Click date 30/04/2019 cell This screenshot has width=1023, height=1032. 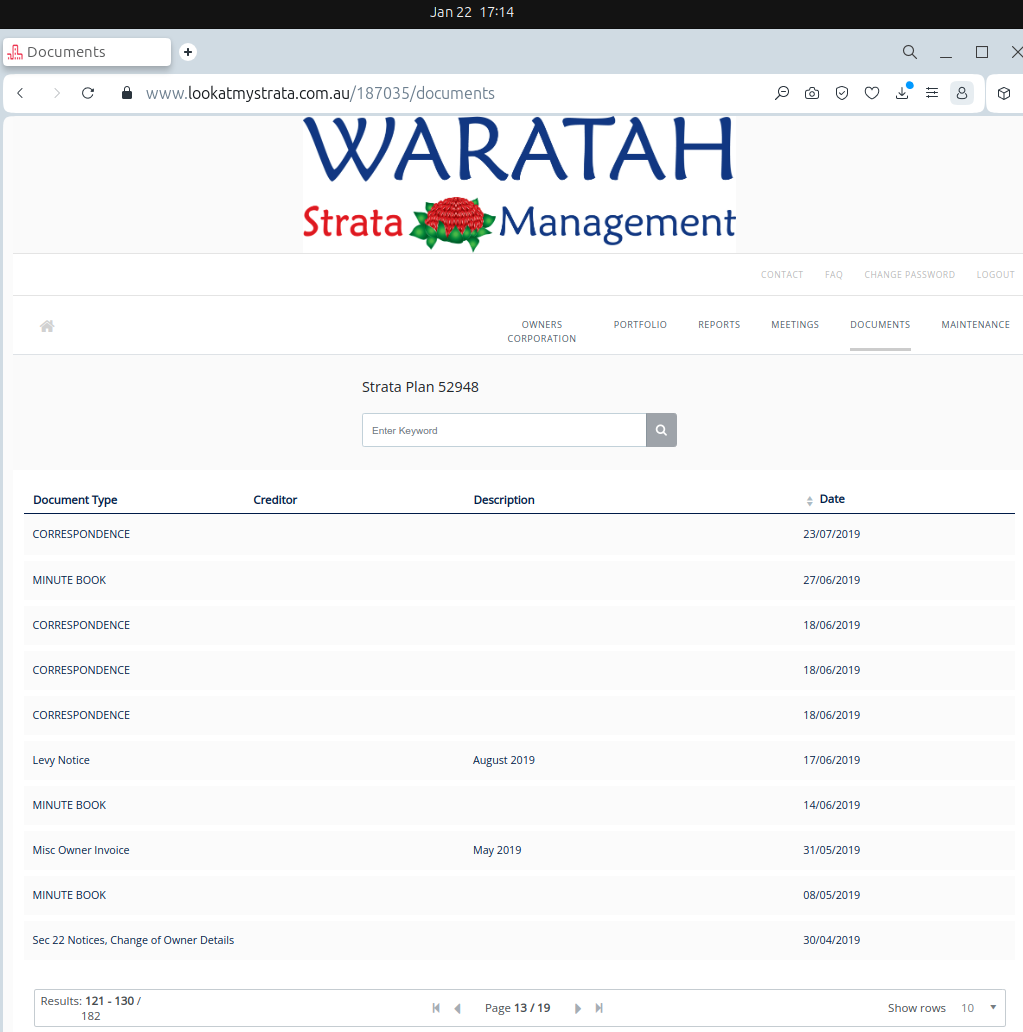[x=831, y=940]
